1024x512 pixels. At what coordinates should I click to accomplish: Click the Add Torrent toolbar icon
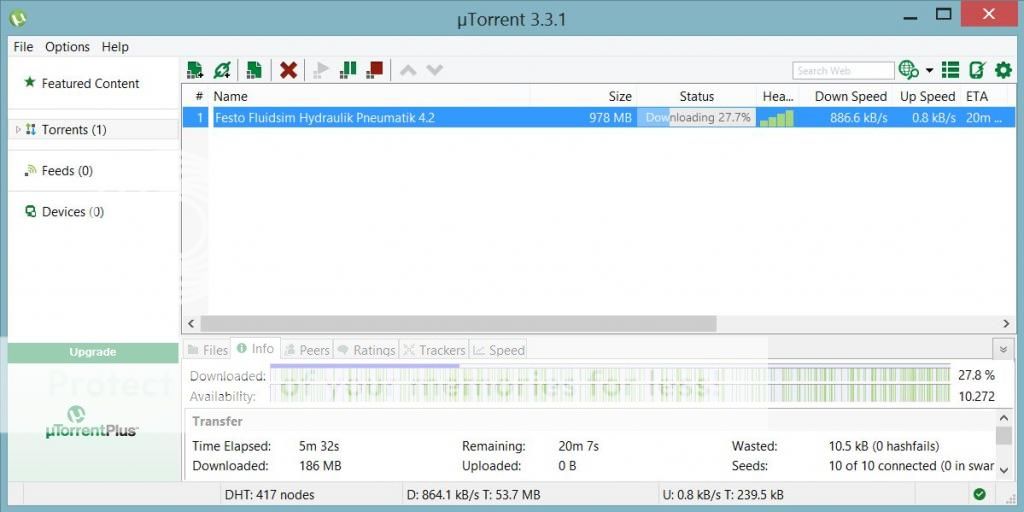point(195,70)
